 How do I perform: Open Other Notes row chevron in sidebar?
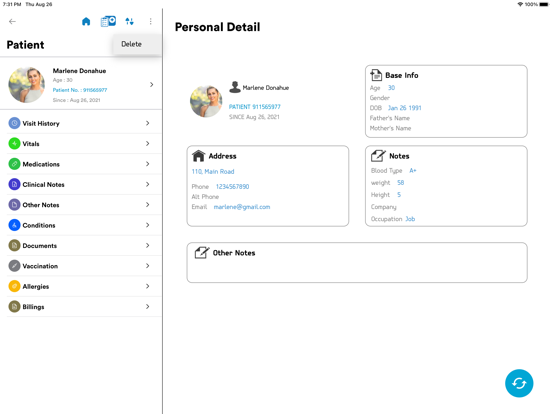coord(148,205)
